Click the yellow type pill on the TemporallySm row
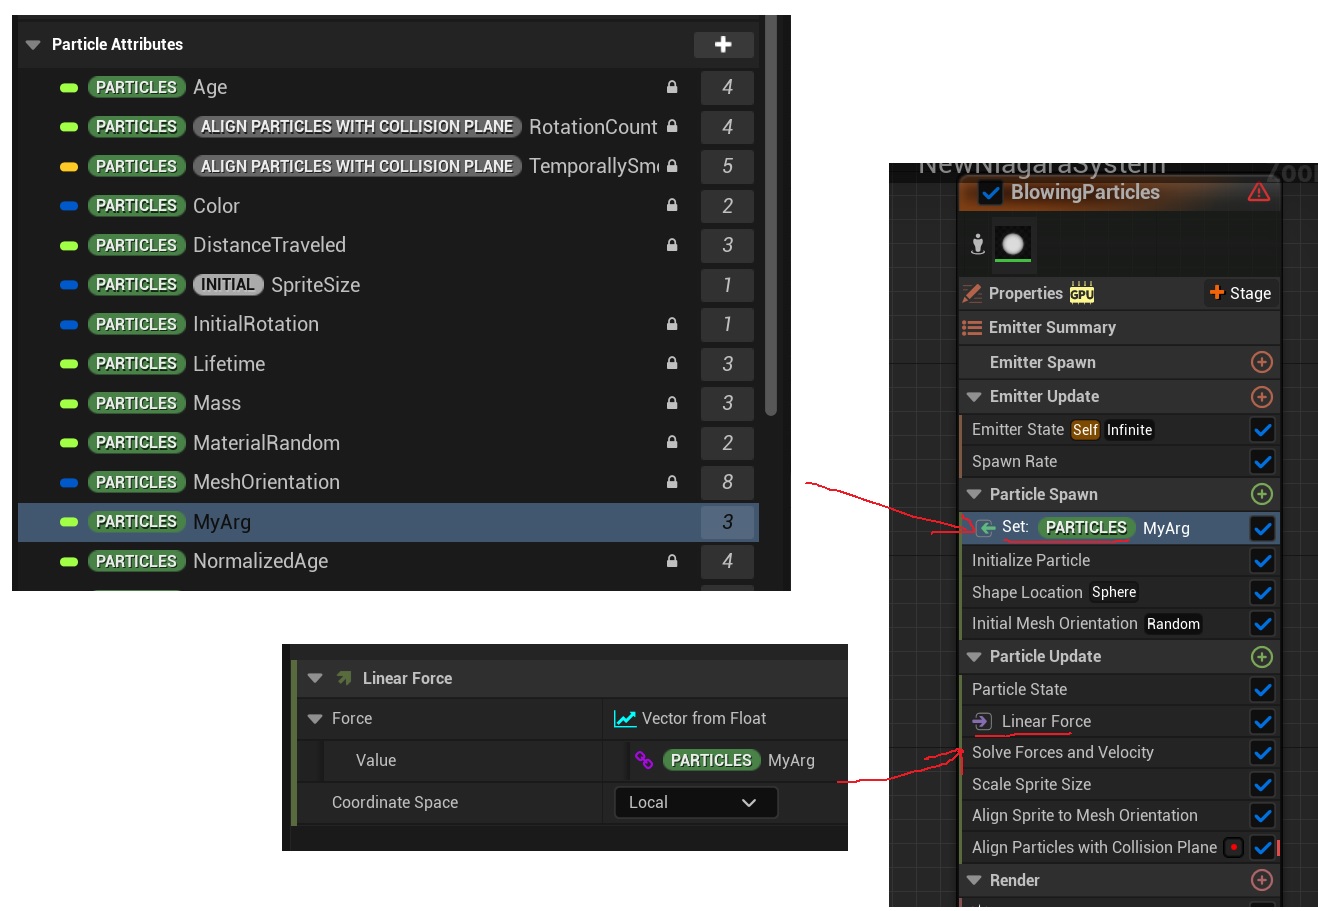1318x911 pixels. tap(69, 166)
